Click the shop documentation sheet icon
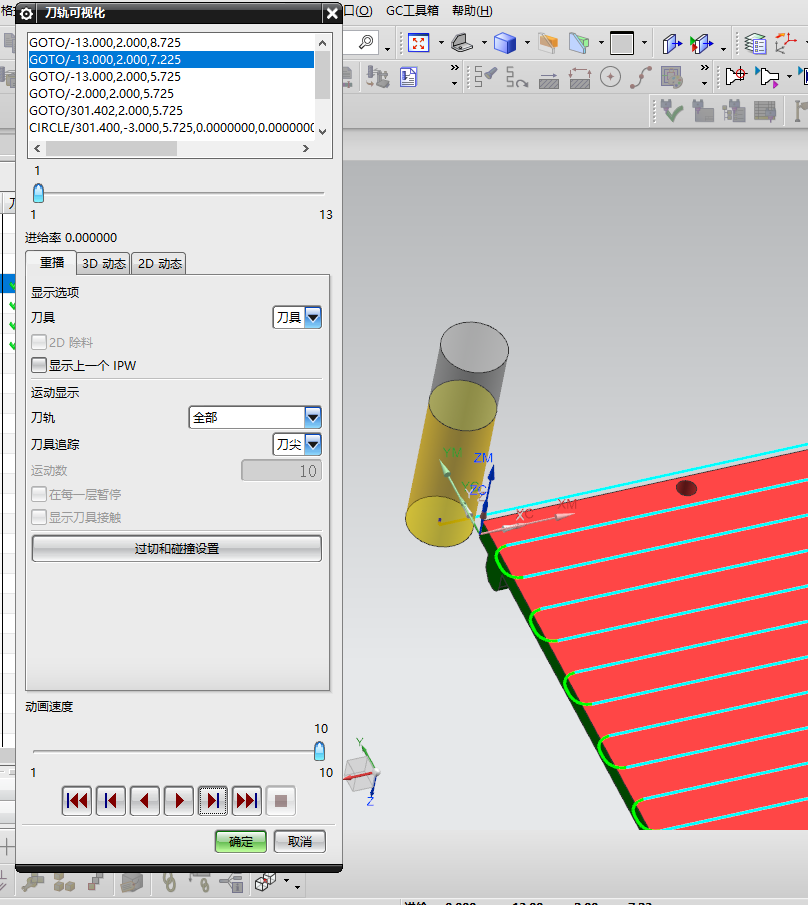Screen dimensions: 808x905 (409, 77)
